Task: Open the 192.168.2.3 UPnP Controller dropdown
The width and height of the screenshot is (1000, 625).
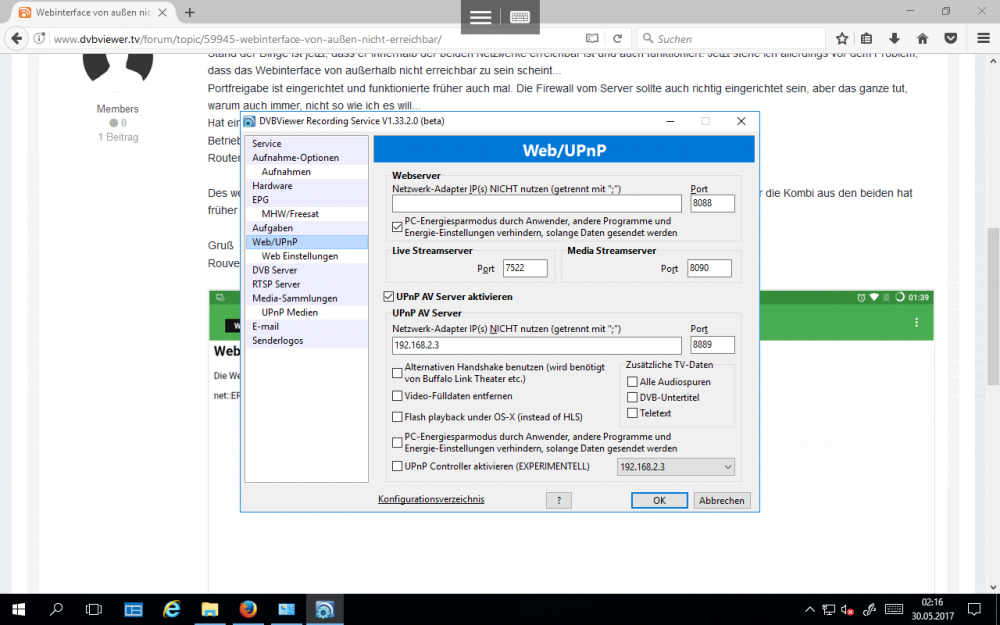Action: click(x=675, y=467)
